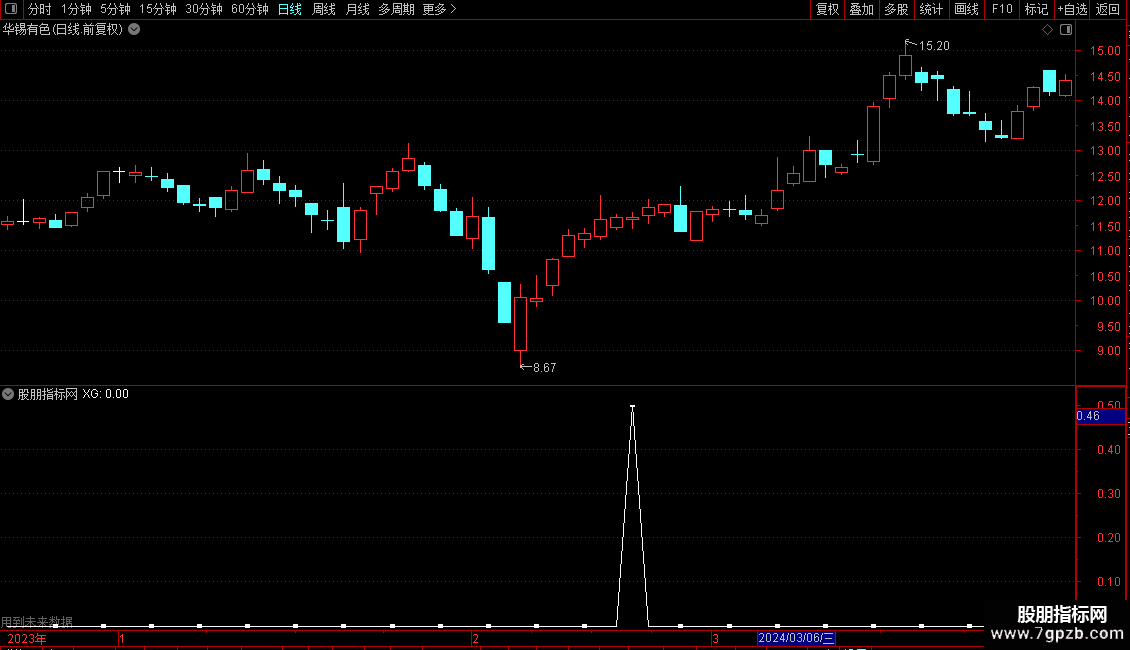The image size is (1130, 650).
Task: Click the 复权 adjustment button
Action: (x=827, y=9)
